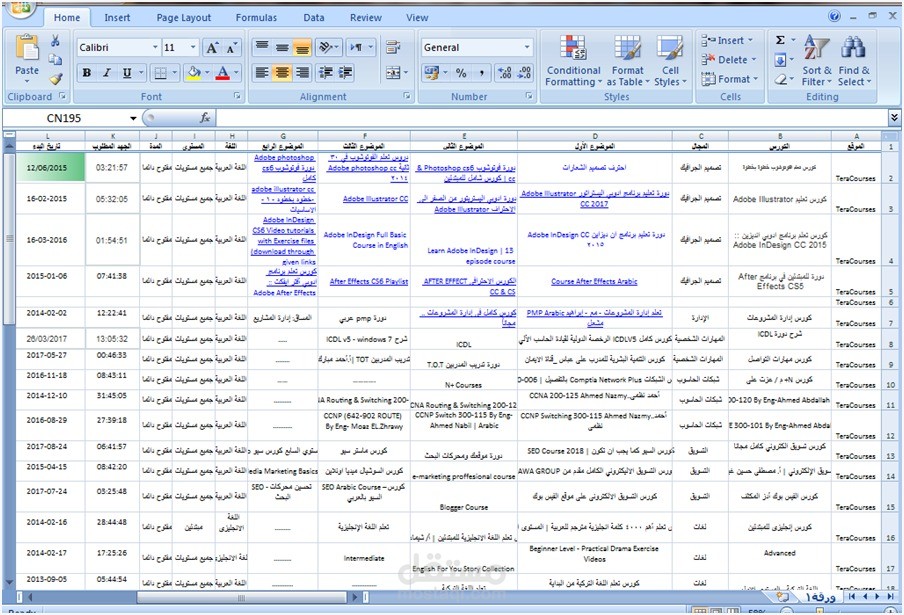904x615 pixels.
Task: Click the Decrease Decimal icon
Action: 524,73
